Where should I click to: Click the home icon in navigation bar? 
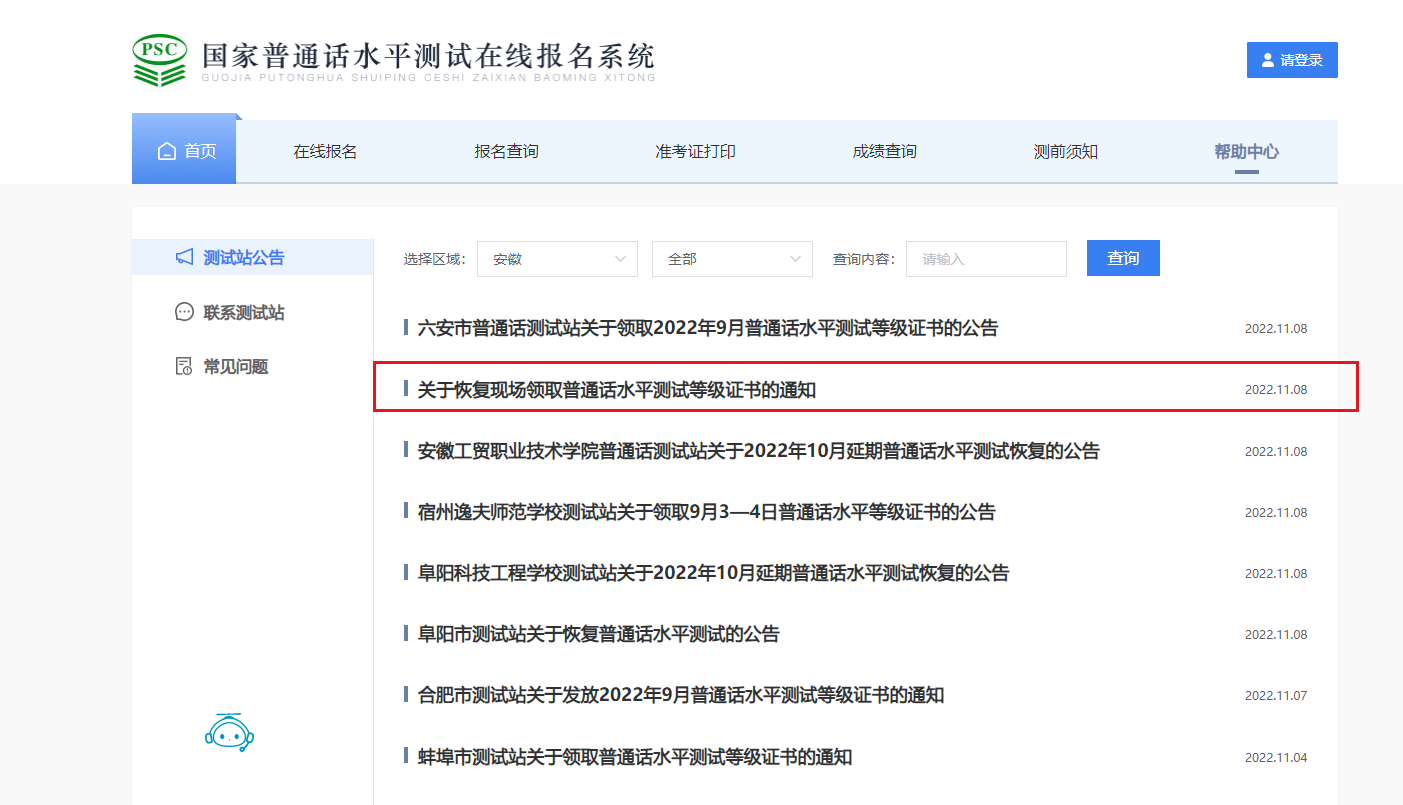point(167,151)
